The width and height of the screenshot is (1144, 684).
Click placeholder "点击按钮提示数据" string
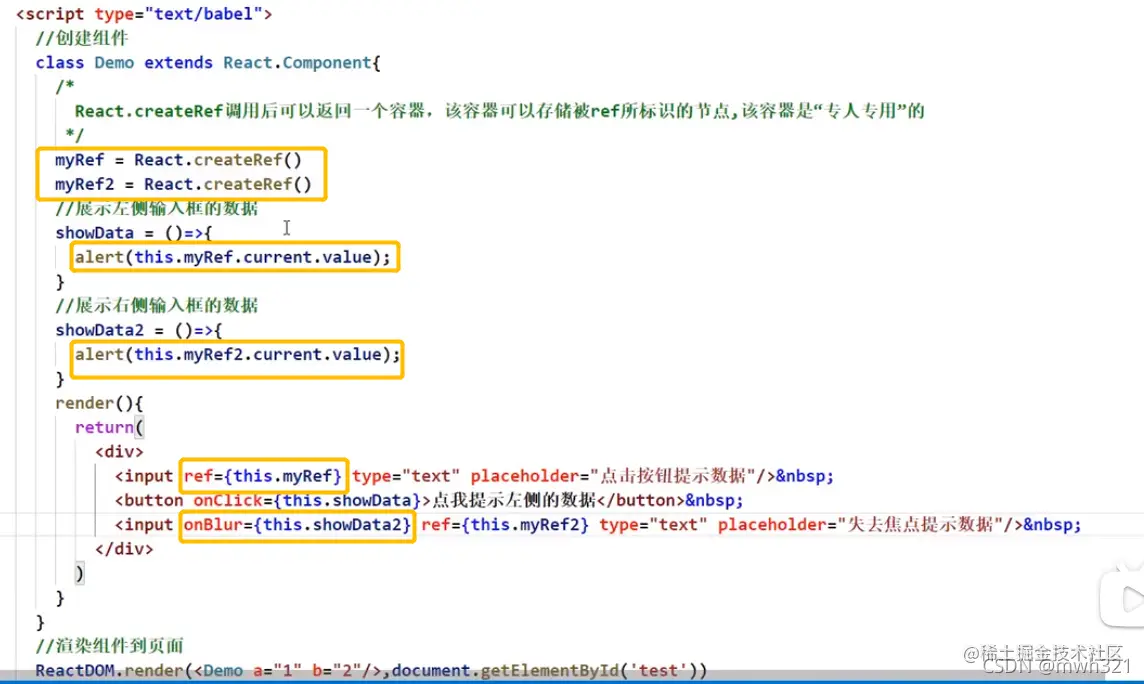[678, 476]
